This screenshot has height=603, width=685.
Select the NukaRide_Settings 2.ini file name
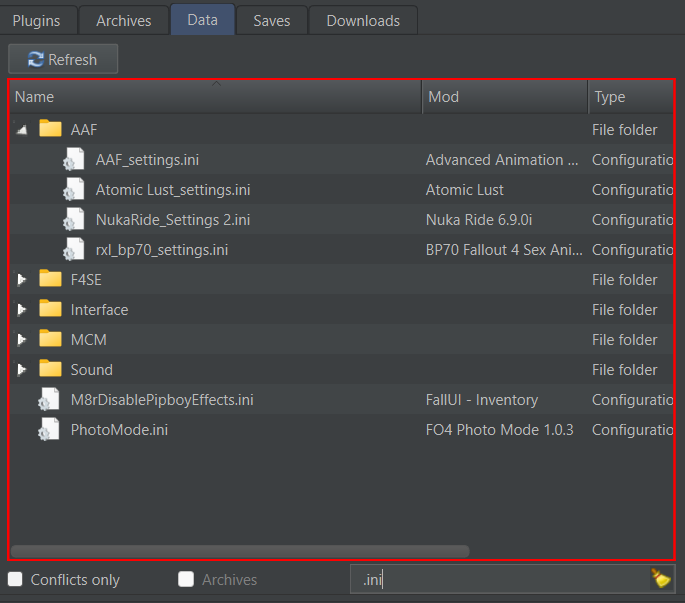click(x=173, y=220)
